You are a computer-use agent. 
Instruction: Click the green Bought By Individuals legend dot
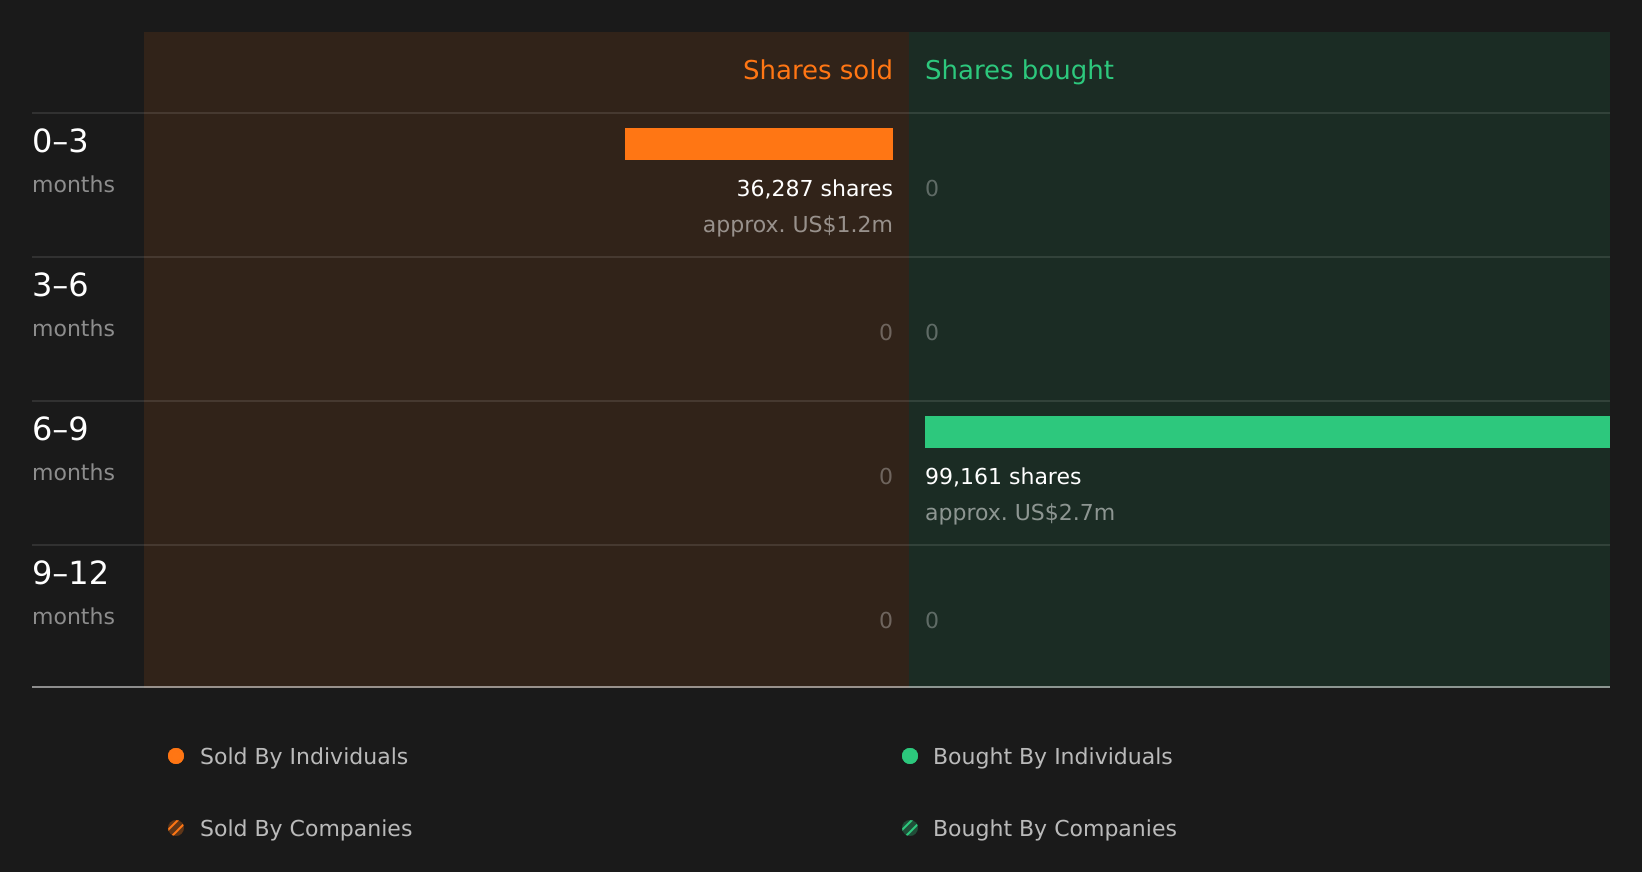pyautogui.click(x=910, y=756)
